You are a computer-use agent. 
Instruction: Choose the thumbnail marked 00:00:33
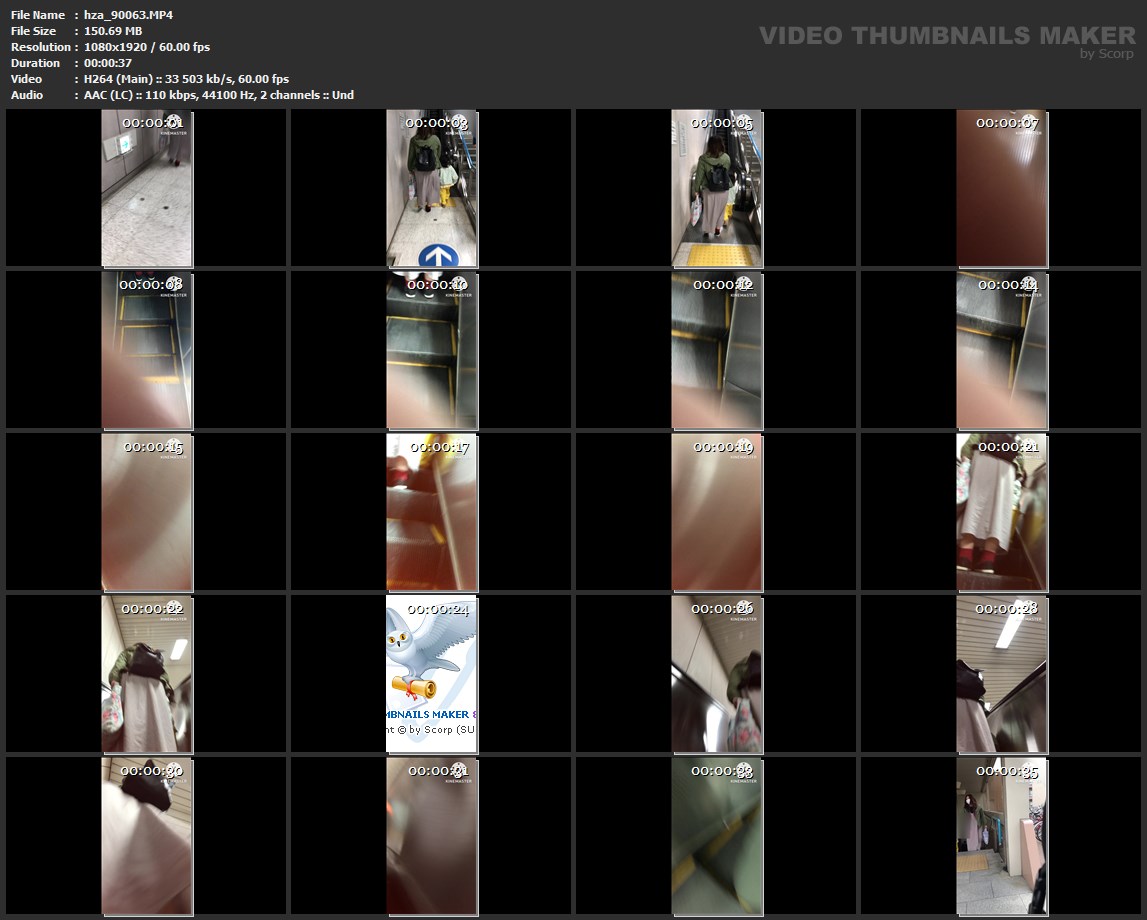[x=717, y=837]
